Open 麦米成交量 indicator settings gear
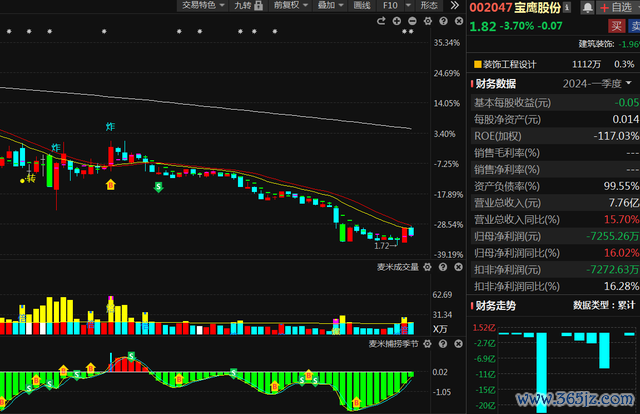 427,267
